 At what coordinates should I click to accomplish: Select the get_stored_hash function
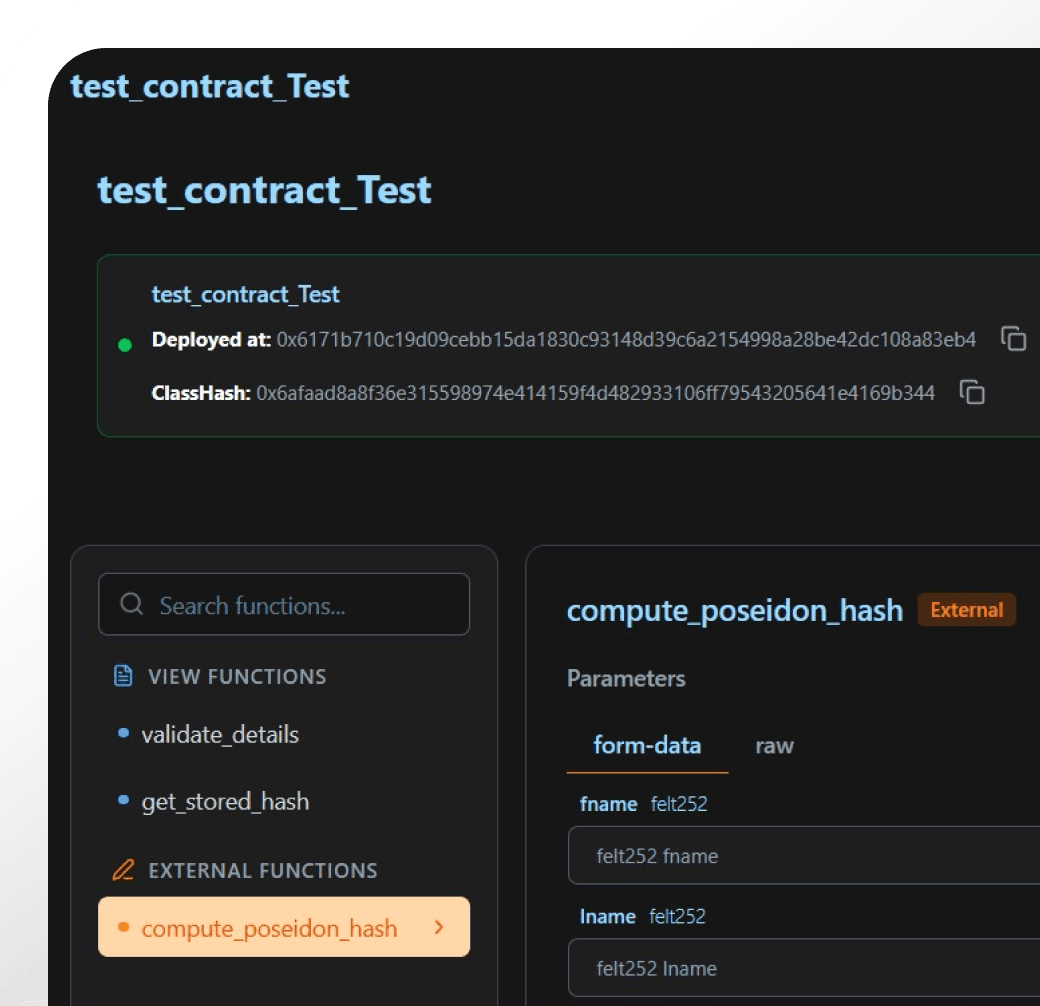[x=225, y=802]
